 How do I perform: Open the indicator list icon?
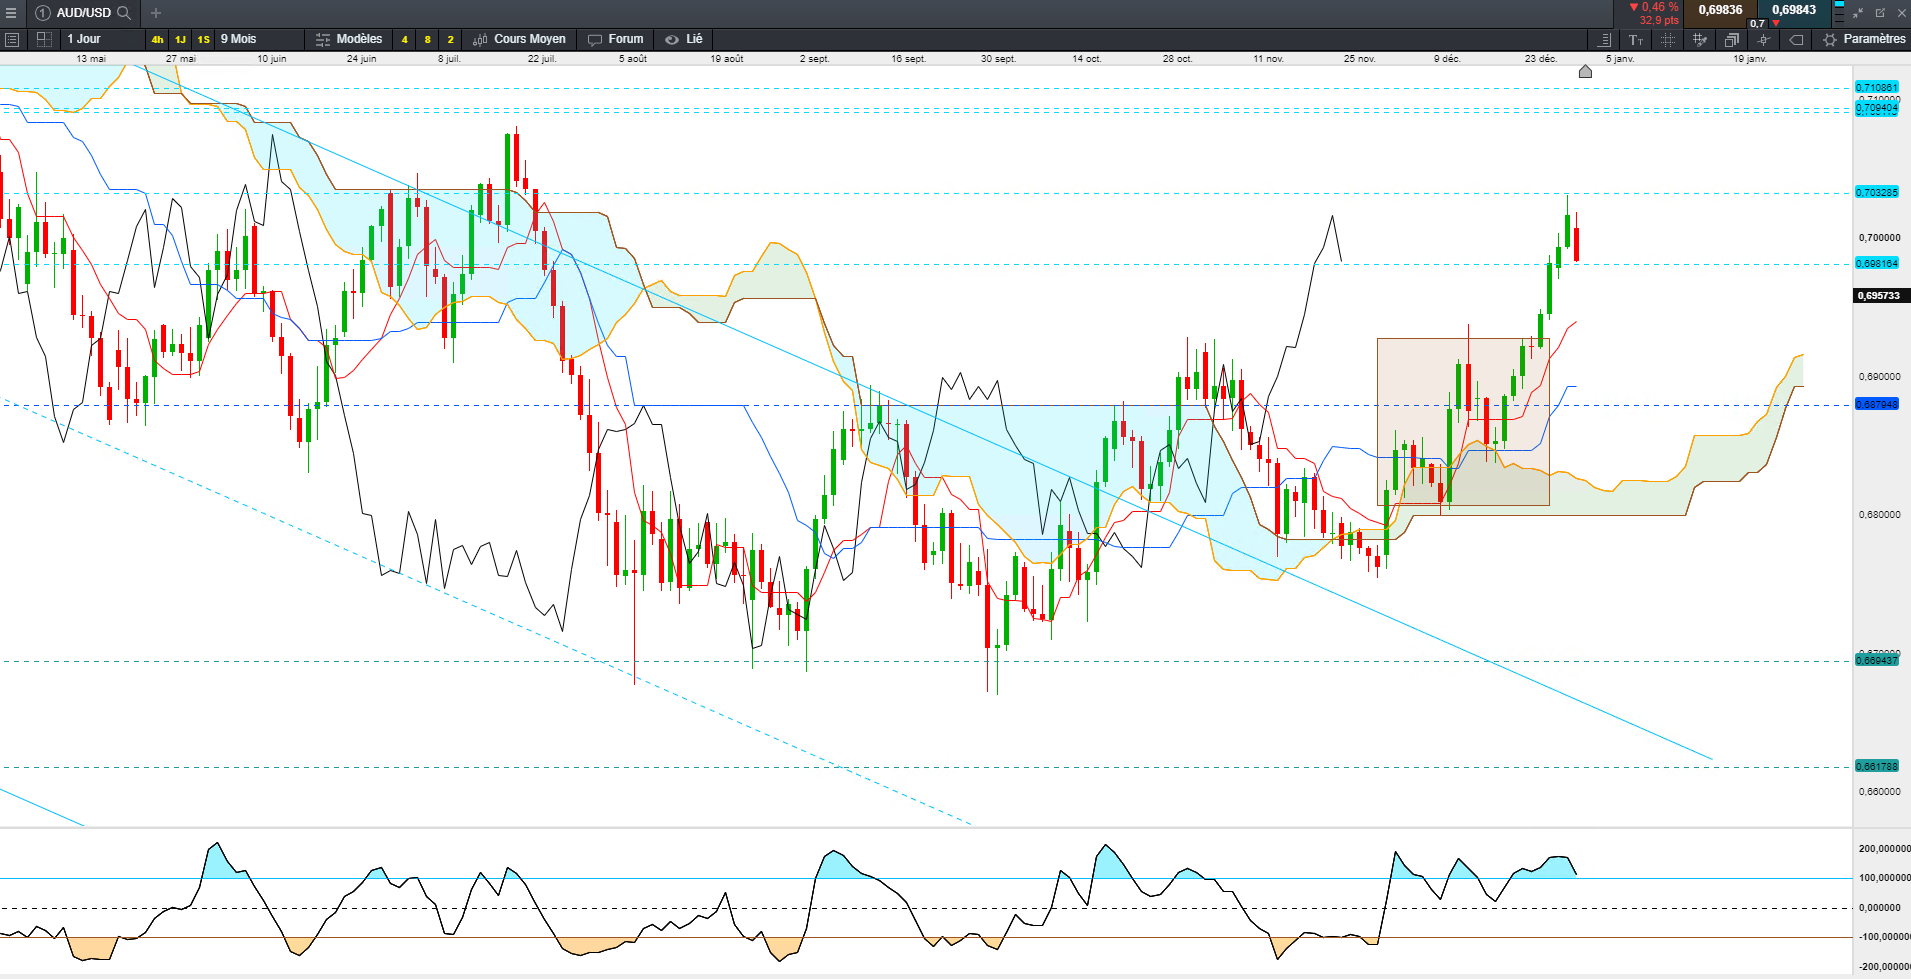(x=1604, y=39)
